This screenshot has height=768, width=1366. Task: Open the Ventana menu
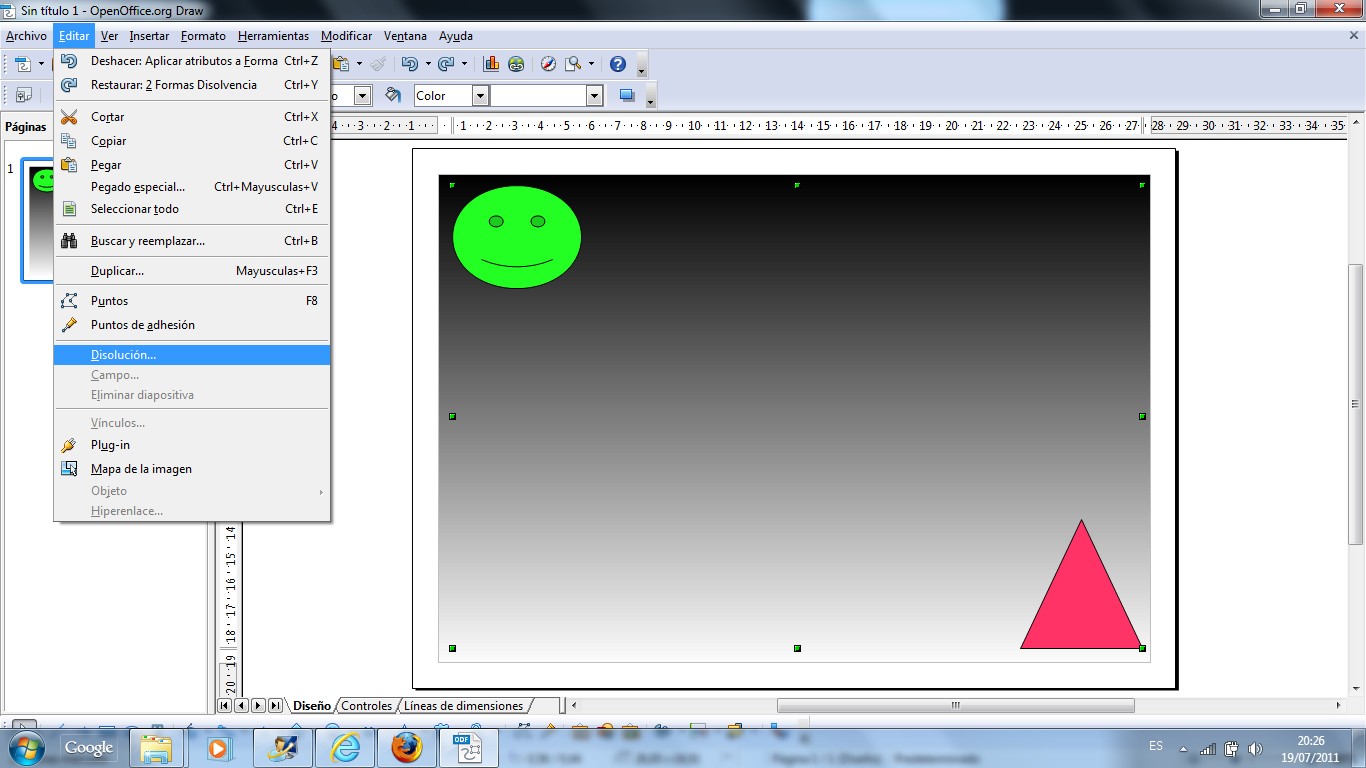coord(405,36)
